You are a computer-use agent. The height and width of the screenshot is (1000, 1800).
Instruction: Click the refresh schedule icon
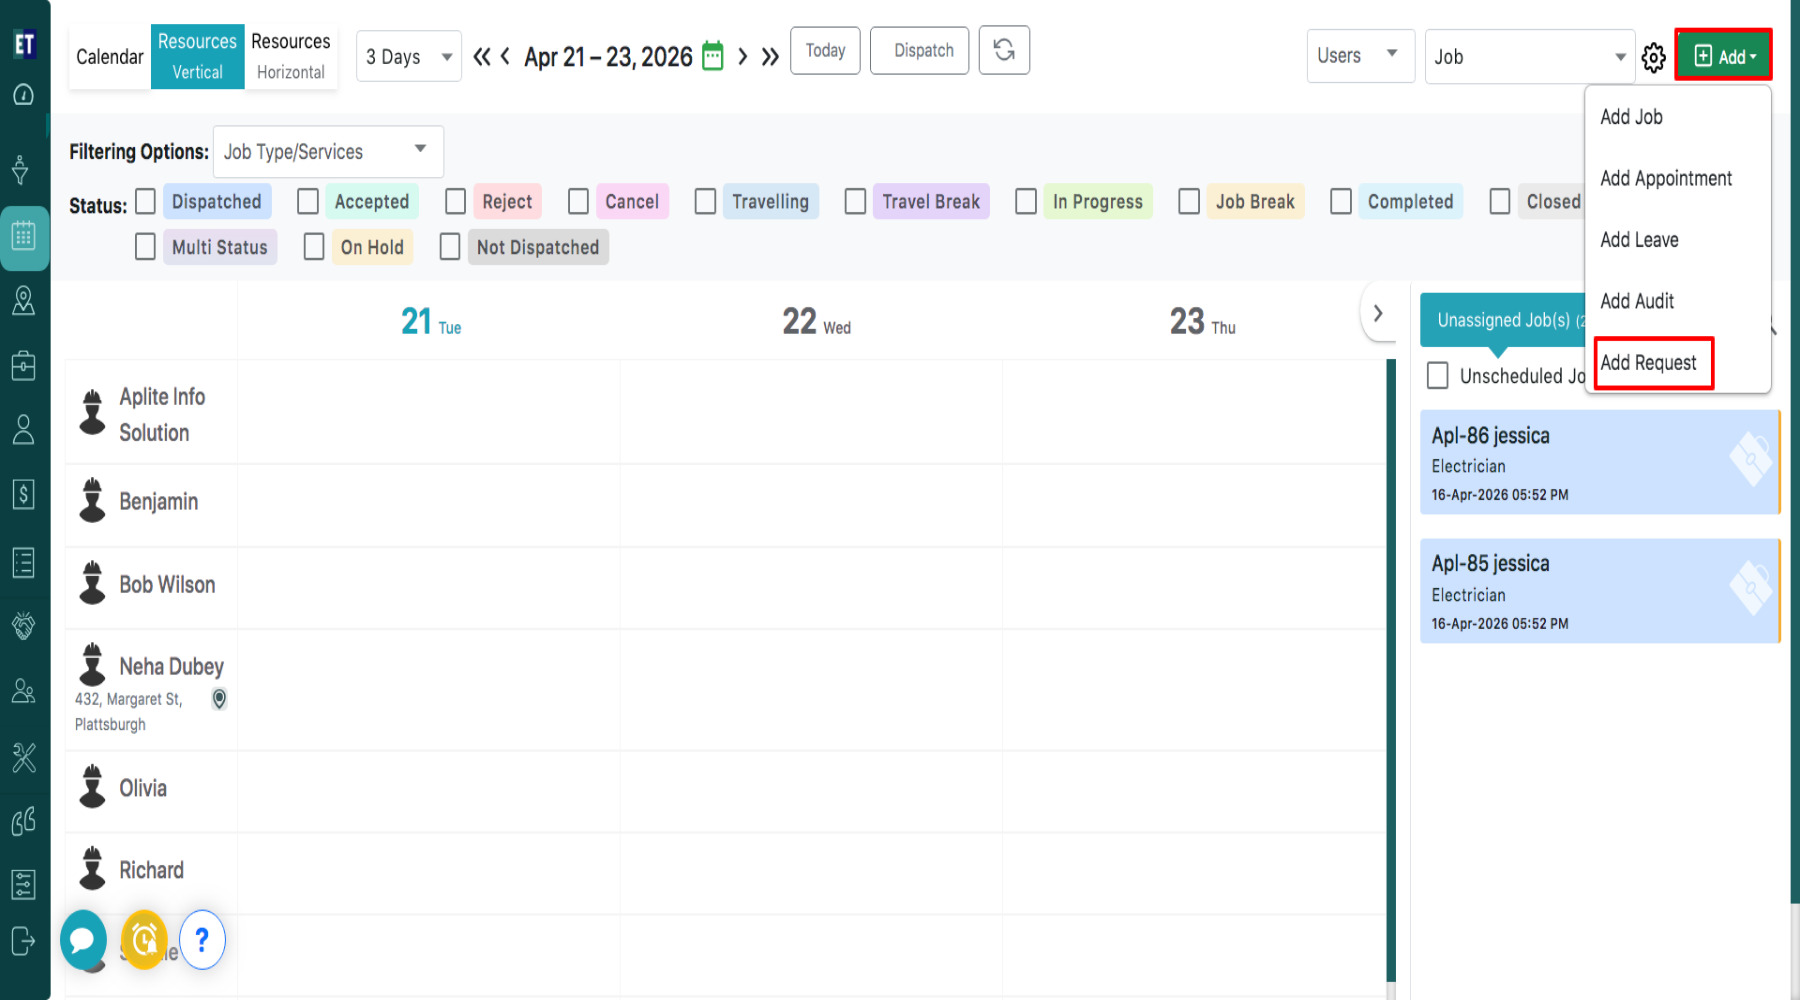click(1004, 51)
